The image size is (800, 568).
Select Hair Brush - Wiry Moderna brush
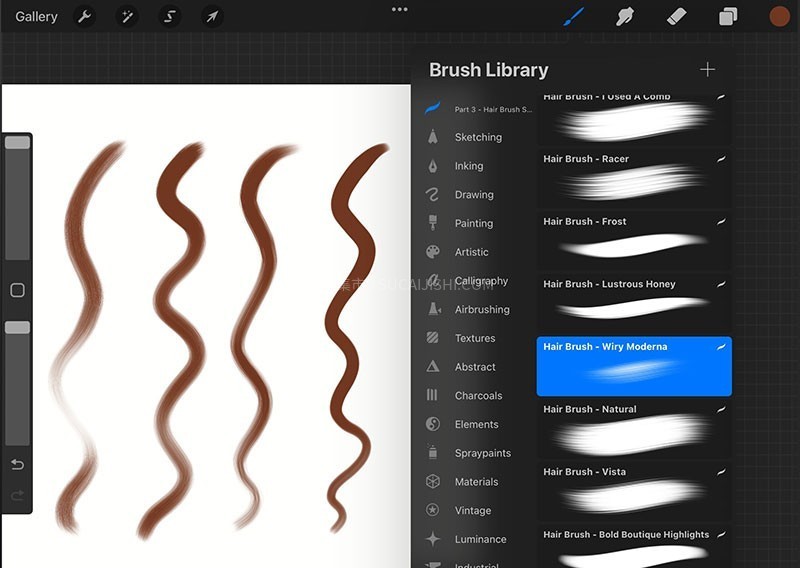pos(634,366)
